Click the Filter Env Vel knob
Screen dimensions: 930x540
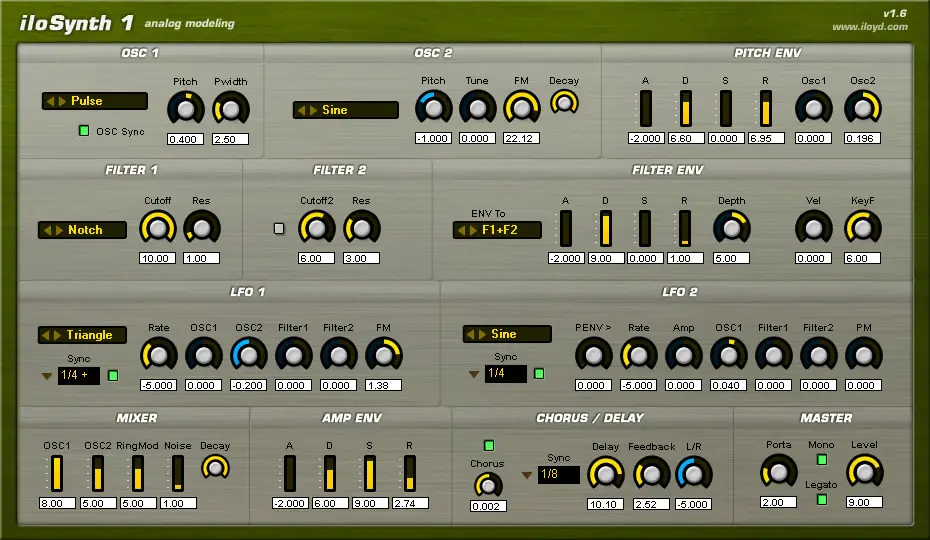point(813,228)
